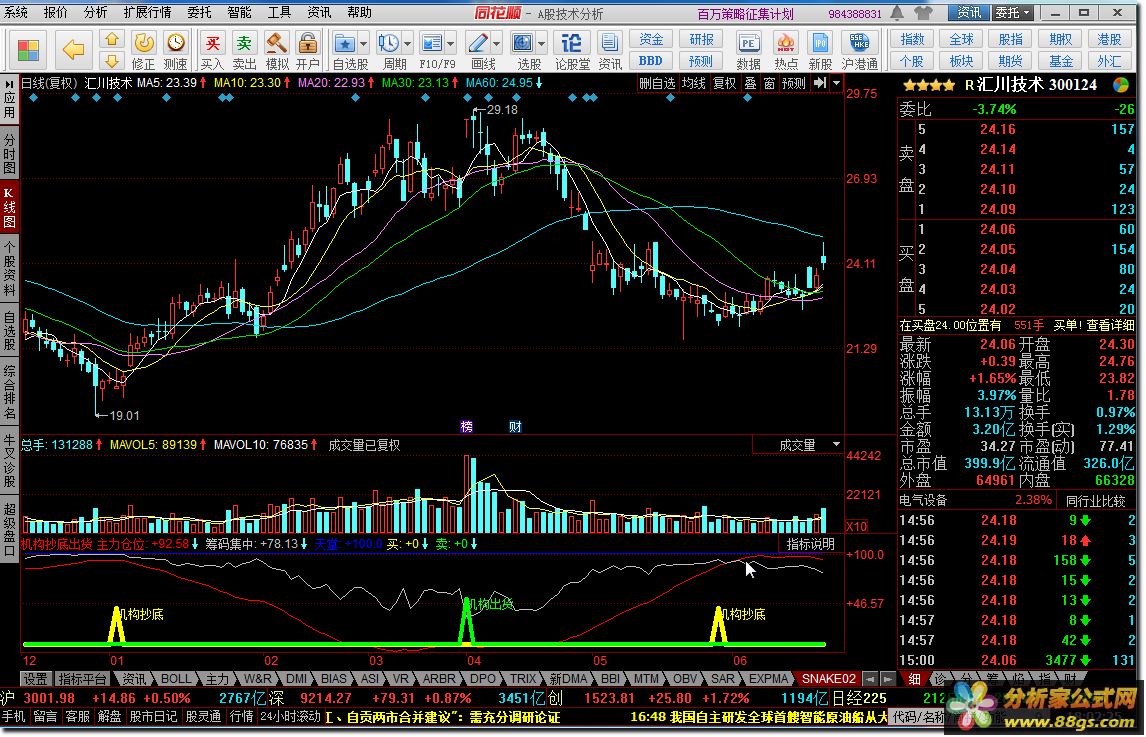Toggle 叠 overlay mode on chart
Viewport: 1146px width, 737px height.
click(x=750, y=83)
